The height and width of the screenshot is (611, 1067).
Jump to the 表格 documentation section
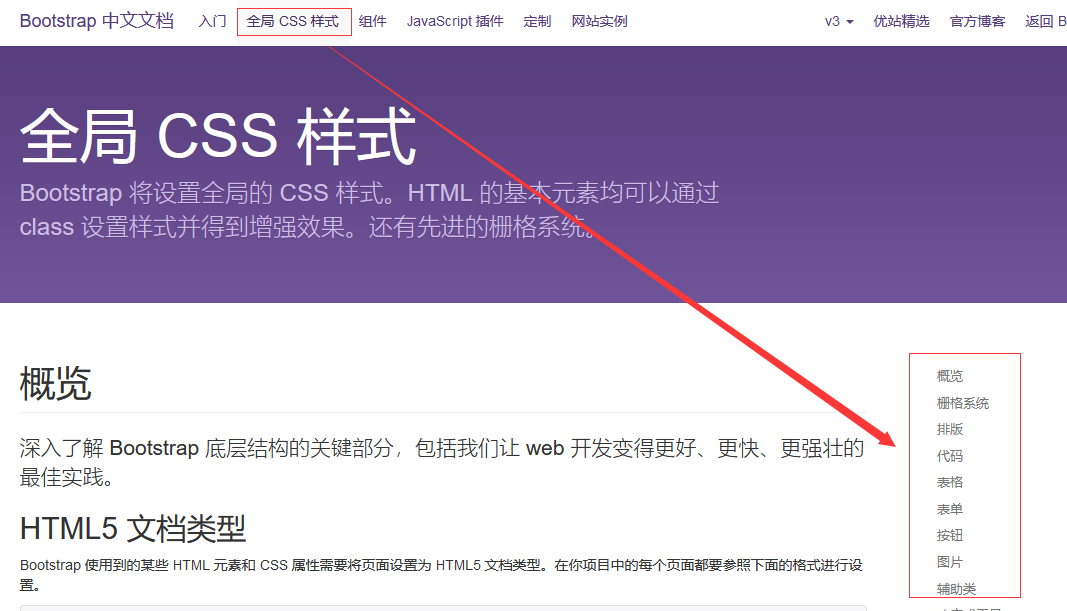(x=949, y=482)
